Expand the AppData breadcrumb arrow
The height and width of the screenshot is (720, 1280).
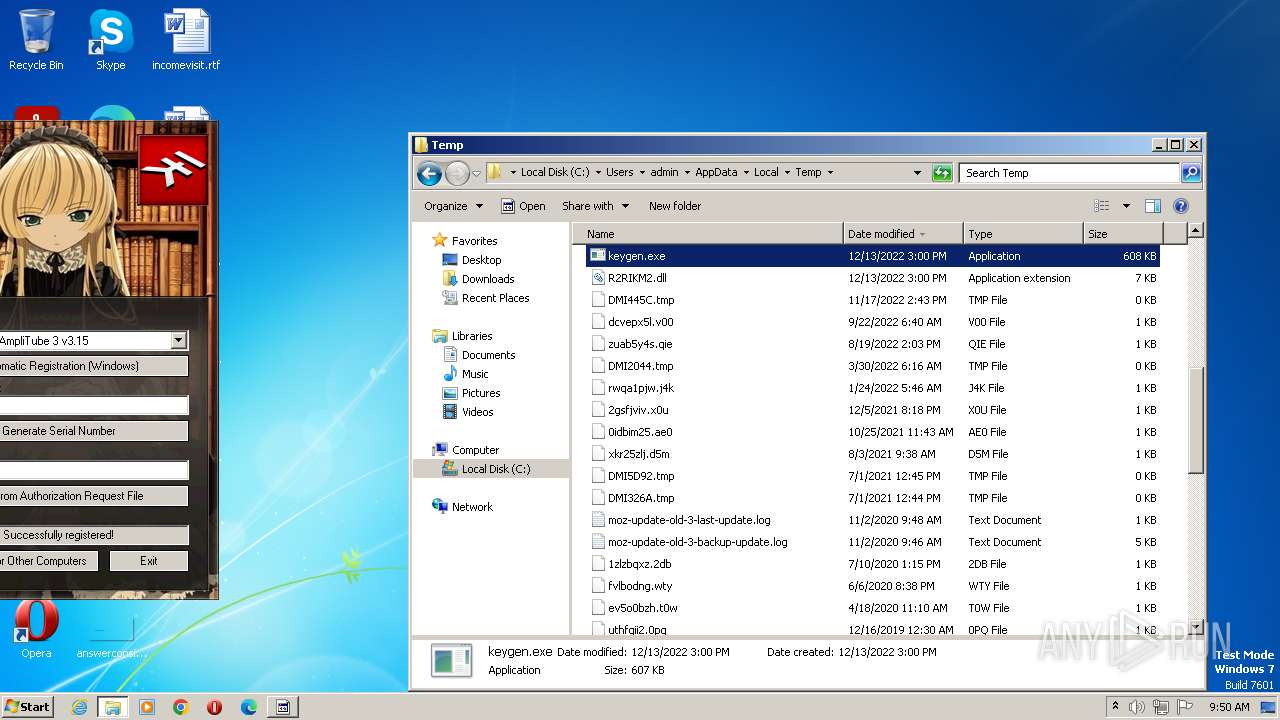click(744, 173)
